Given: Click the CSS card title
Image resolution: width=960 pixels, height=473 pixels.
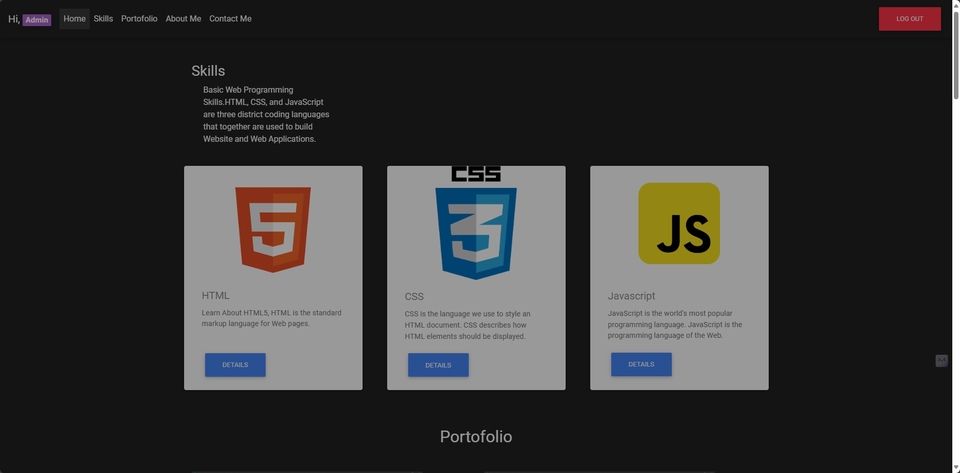Looking at the screenshot, I should tap(414, 297).
